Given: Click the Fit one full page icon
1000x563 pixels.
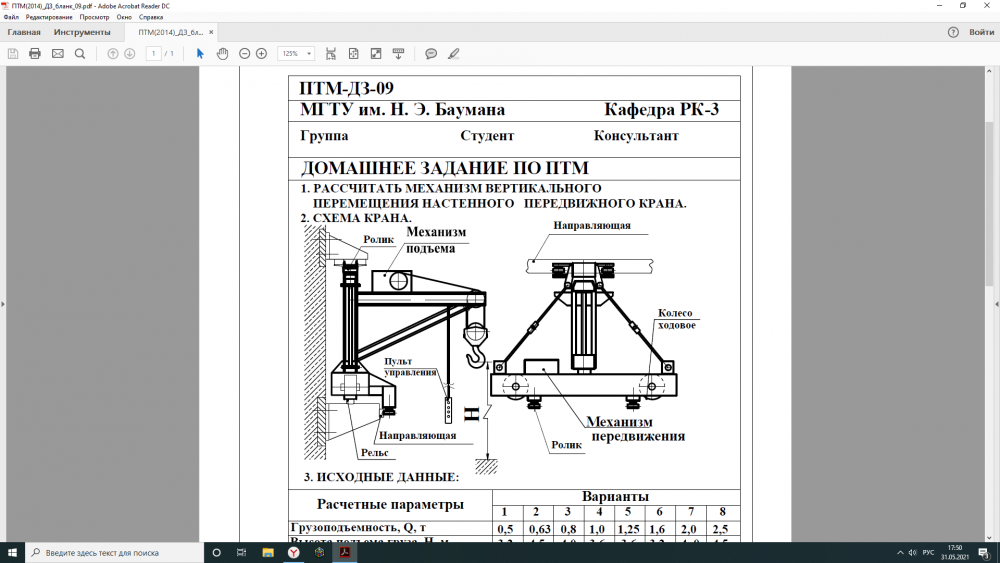Looking at the screenshot, I should pos(353,54).
